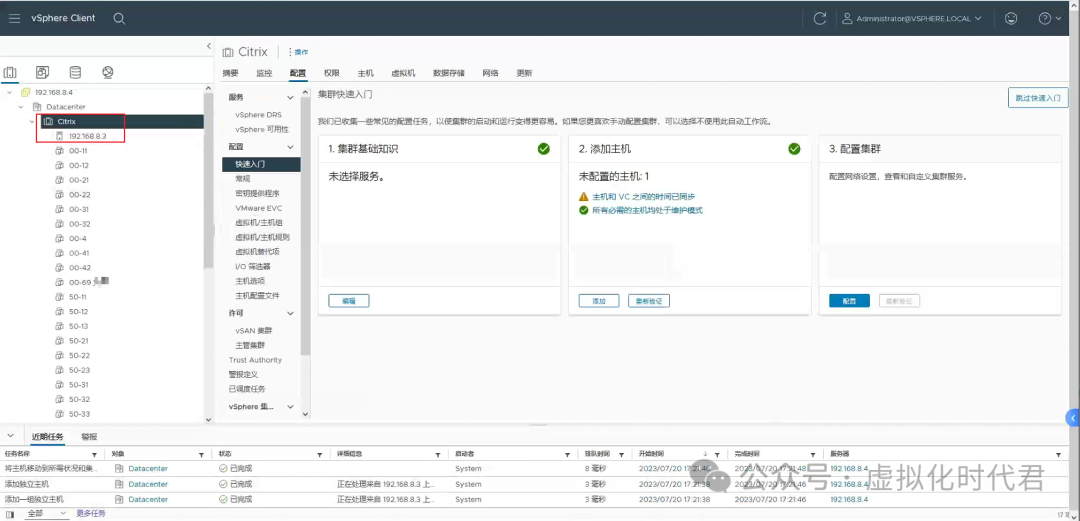Viewport: 1080px width, 521px height.
Task: Switch to Hosts and Clusters inventory view icon
Action: click(x=10, y=72)
